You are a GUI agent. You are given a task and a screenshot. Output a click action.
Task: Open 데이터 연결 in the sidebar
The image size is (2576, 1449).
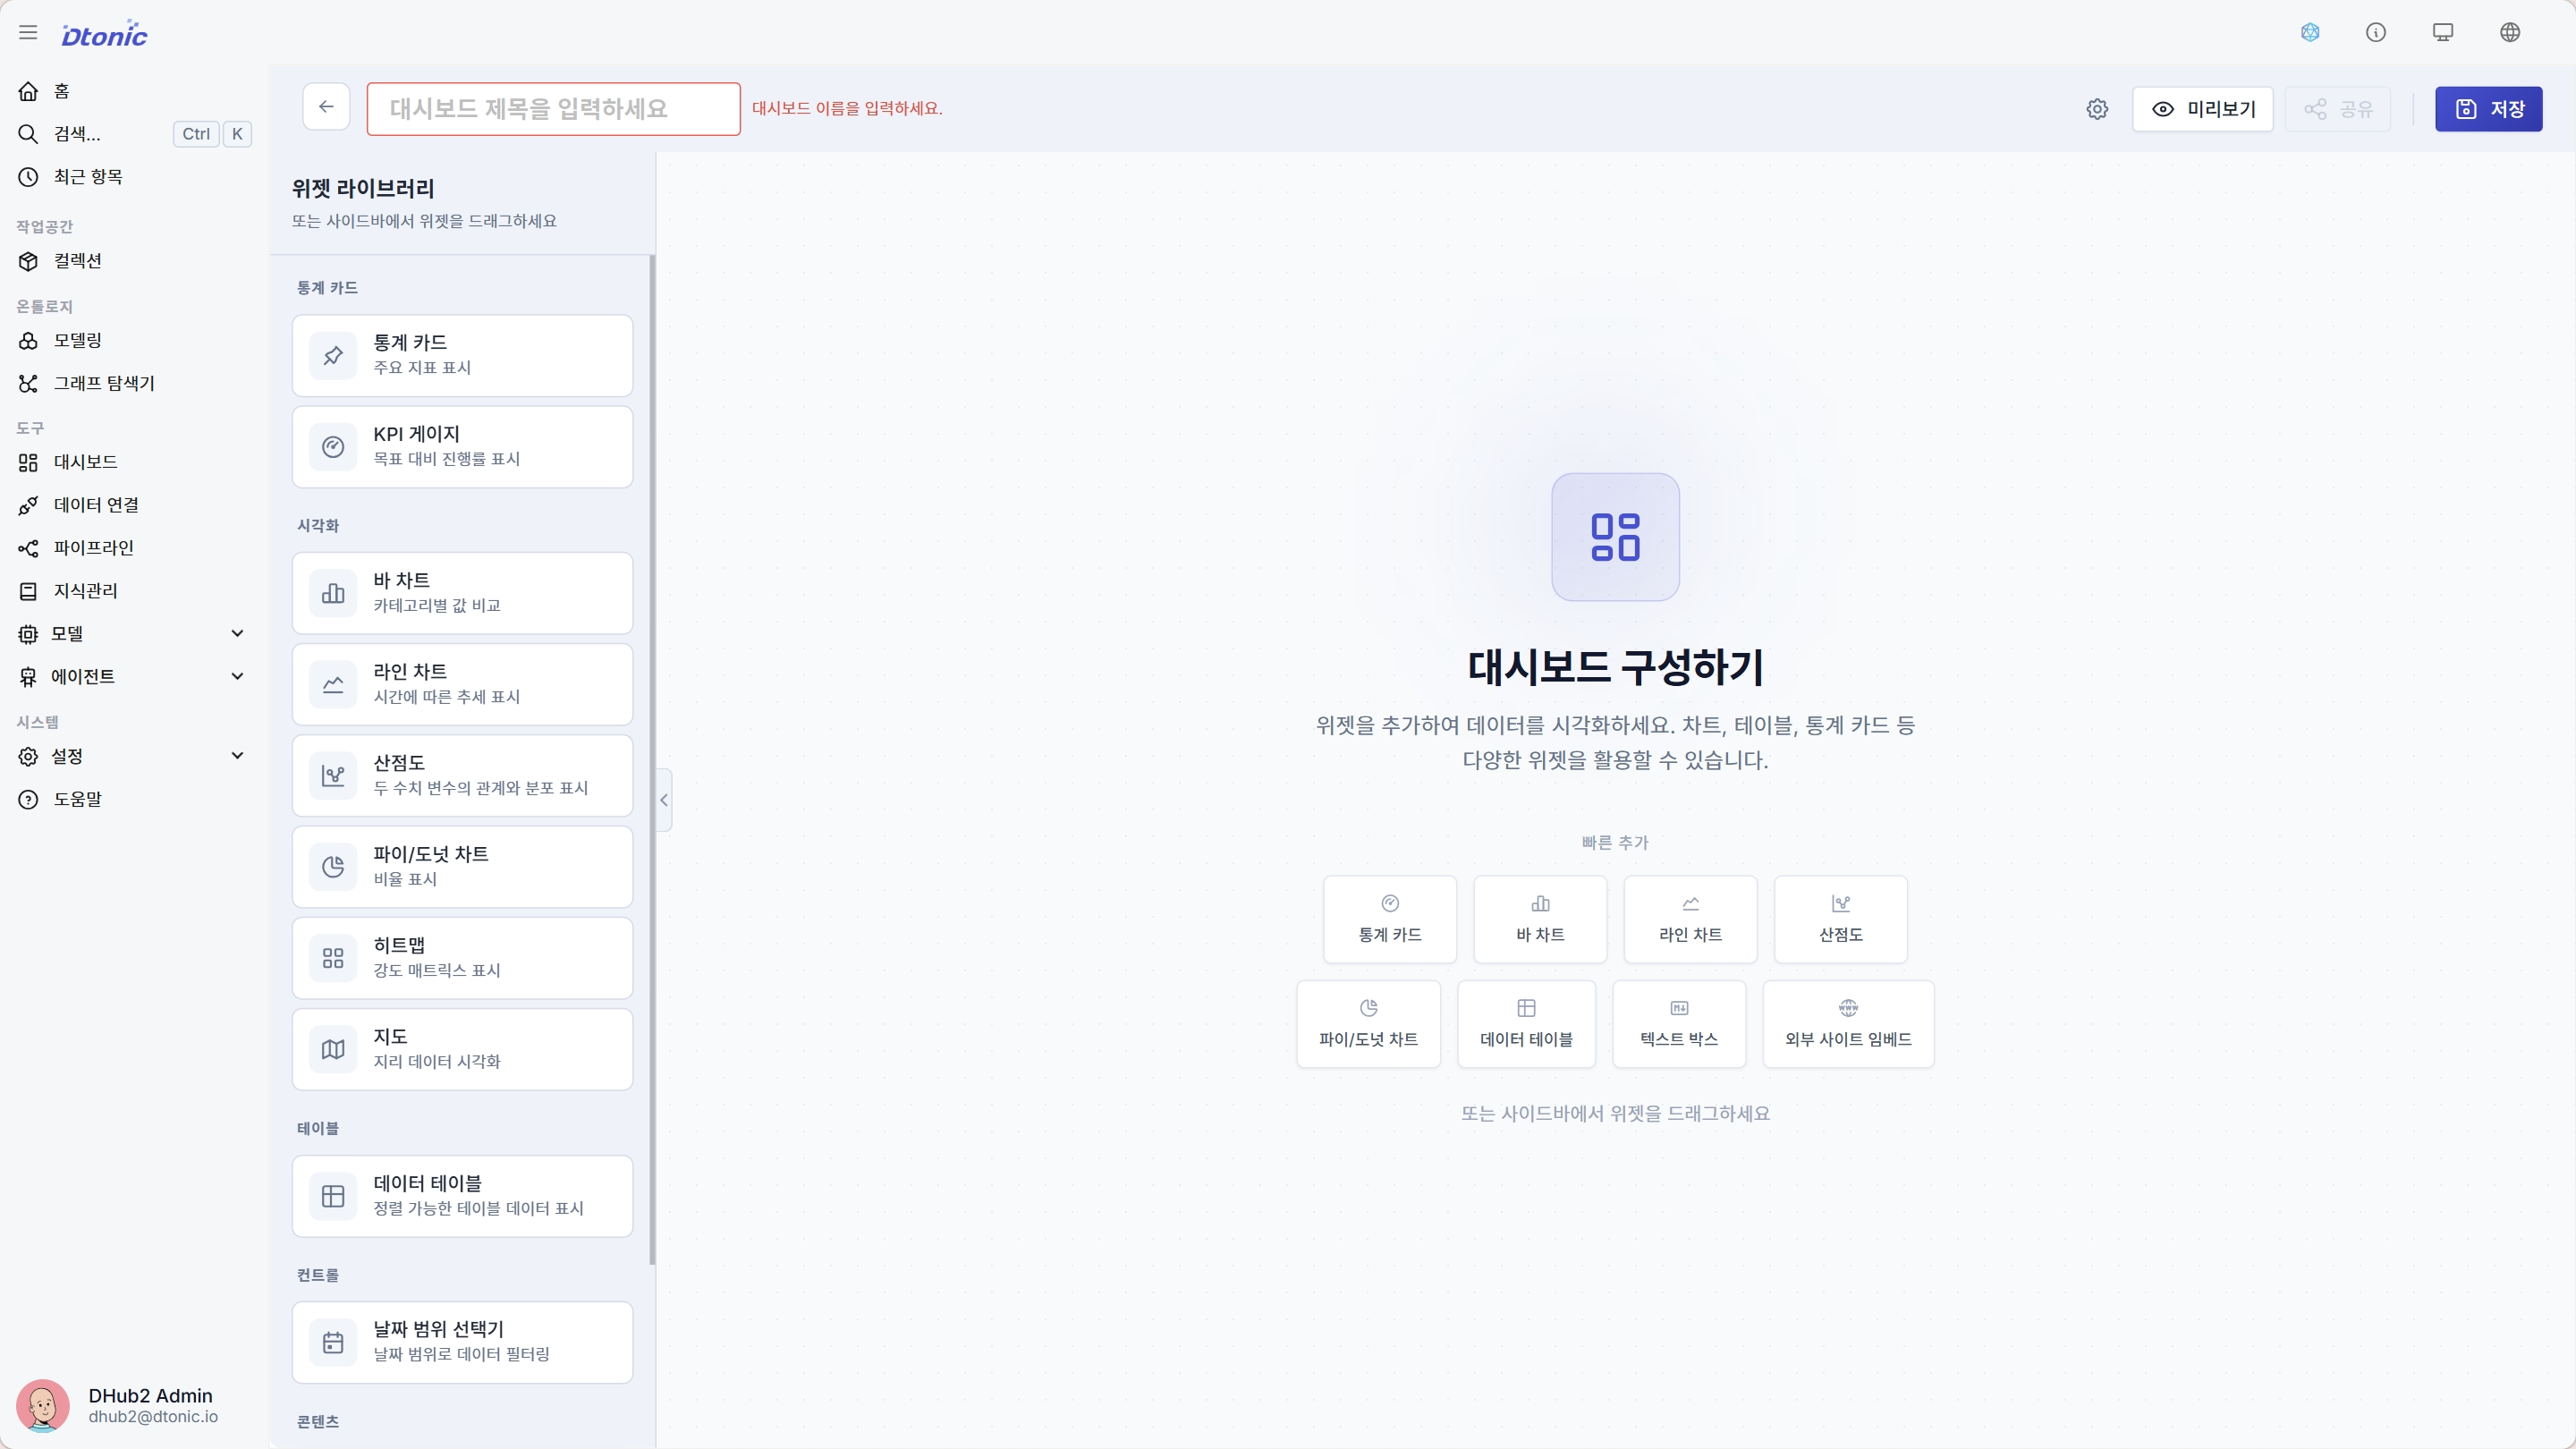pyautogui.click(x=134, y=505)
